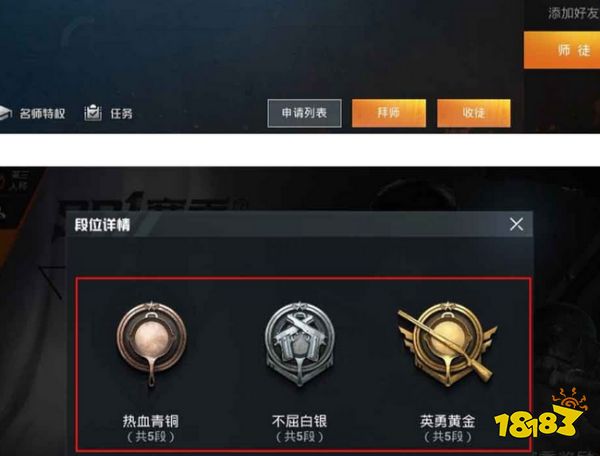Open the 名师特权 graduation cap icon
The height and width of the screenshot is (456, 600).
[5, 113]
